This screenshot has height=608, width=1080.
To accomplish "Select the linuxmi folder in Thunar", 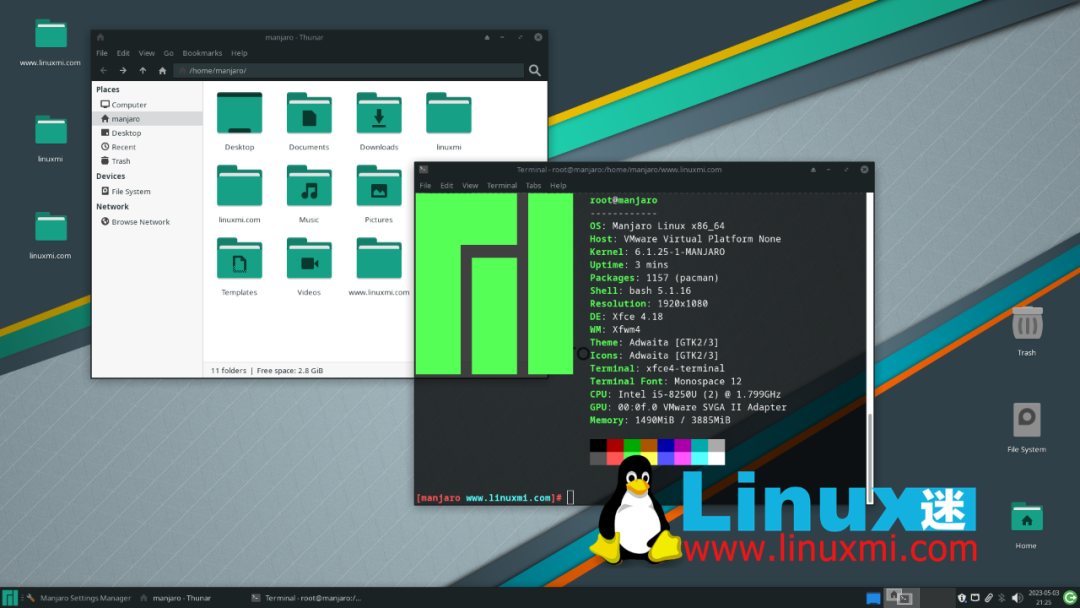I will pyautogui.click(x=448, y=114).
